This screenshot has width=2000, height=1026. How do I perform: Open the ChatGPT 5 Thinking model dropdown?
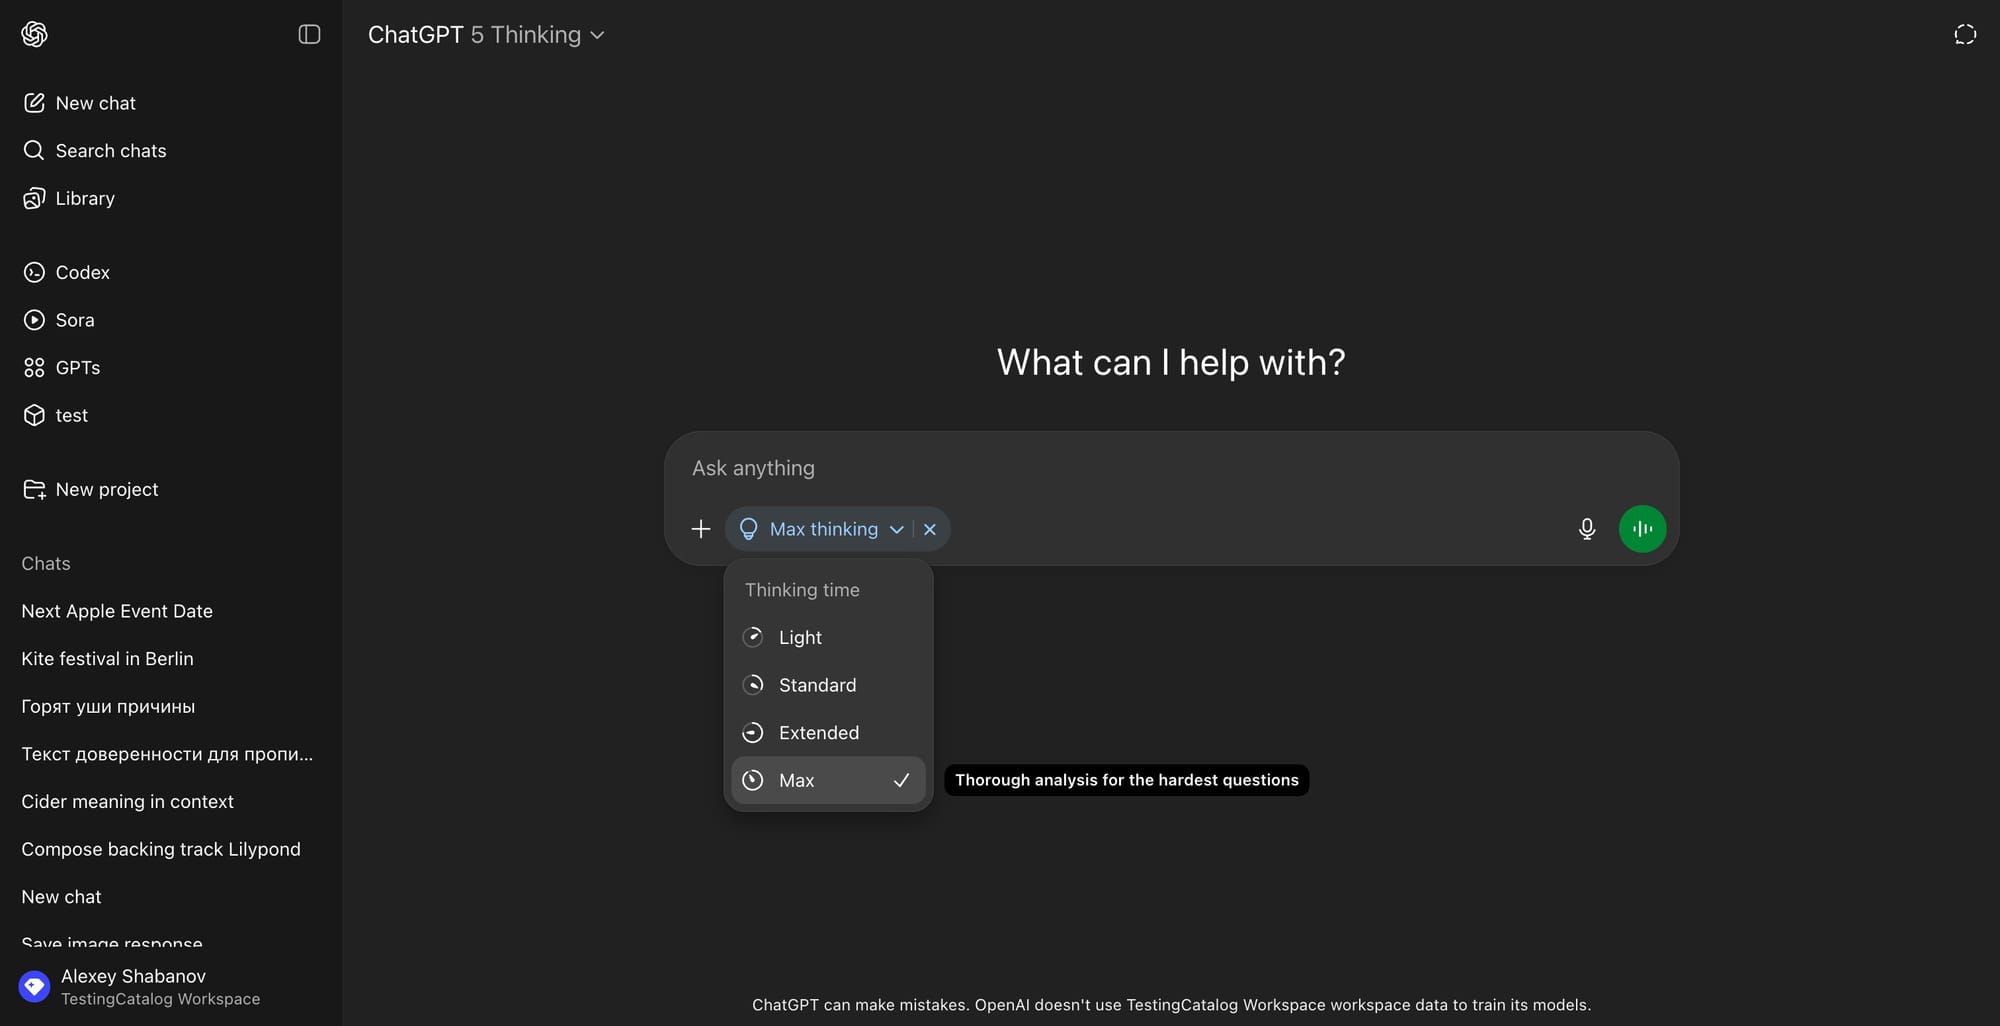[486, 35]
